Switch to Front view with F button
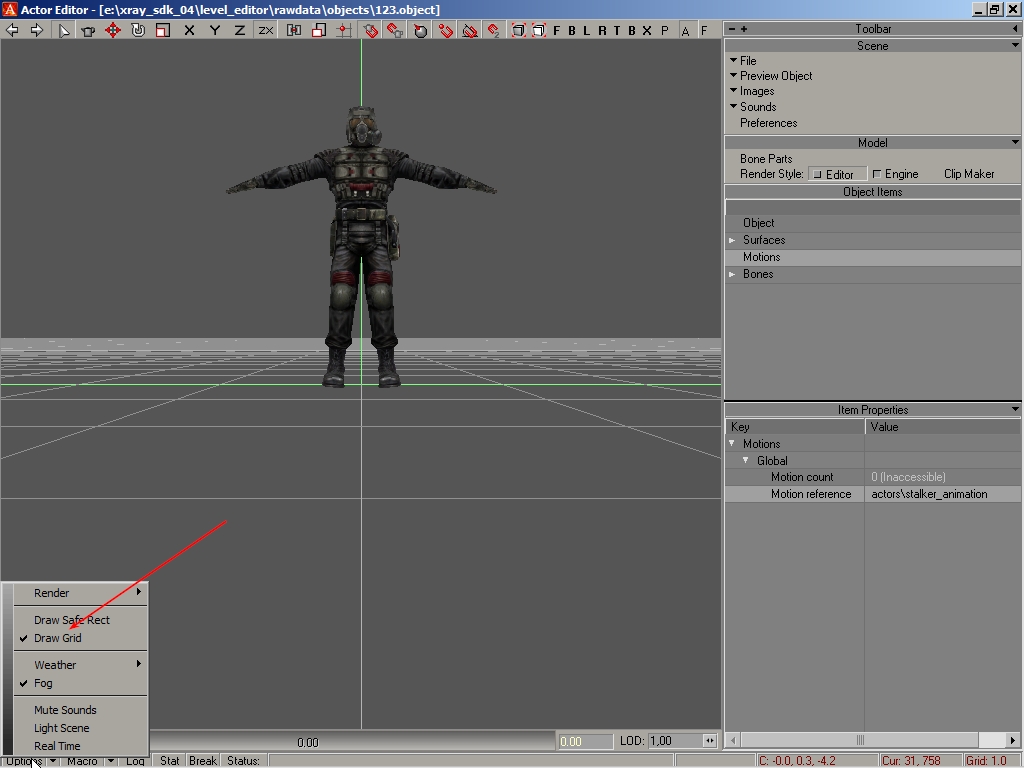This screenshot has width=1024, height=768. coord(556,30)
